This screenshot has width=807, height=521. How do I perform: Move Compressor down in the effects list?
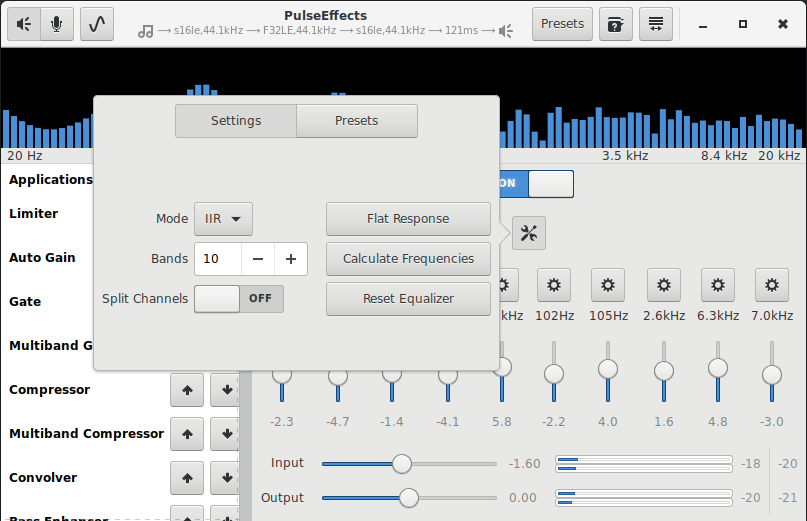(226, 390)
